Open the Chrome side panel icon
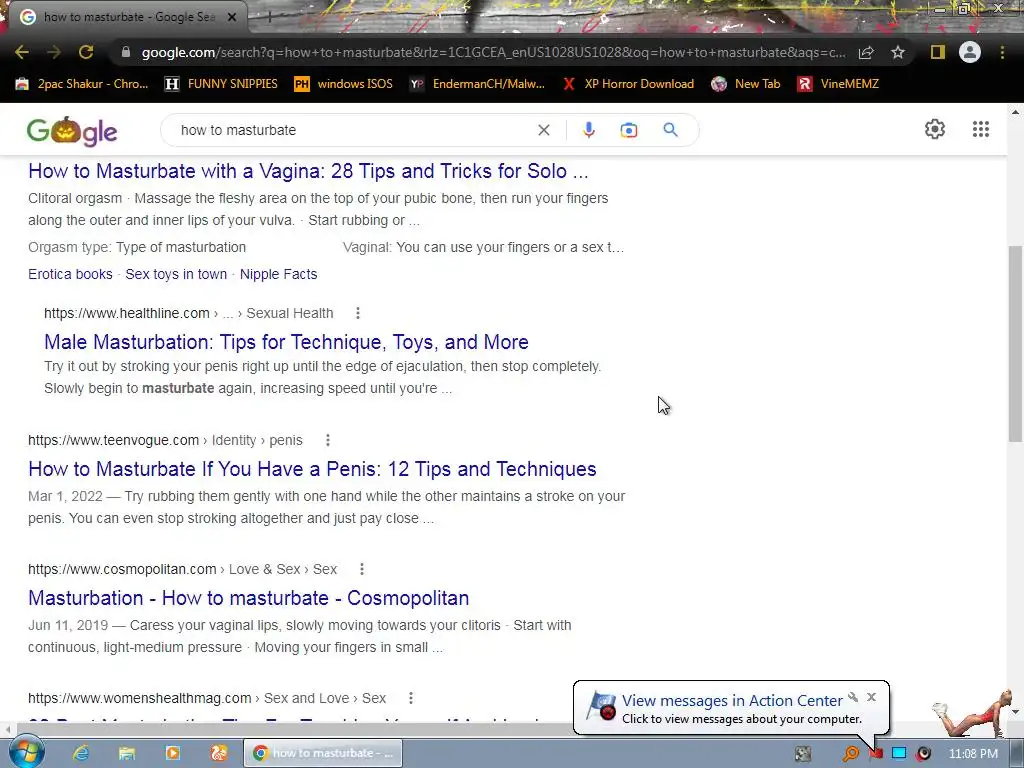The image size is (1024, 768). point(938,52)
